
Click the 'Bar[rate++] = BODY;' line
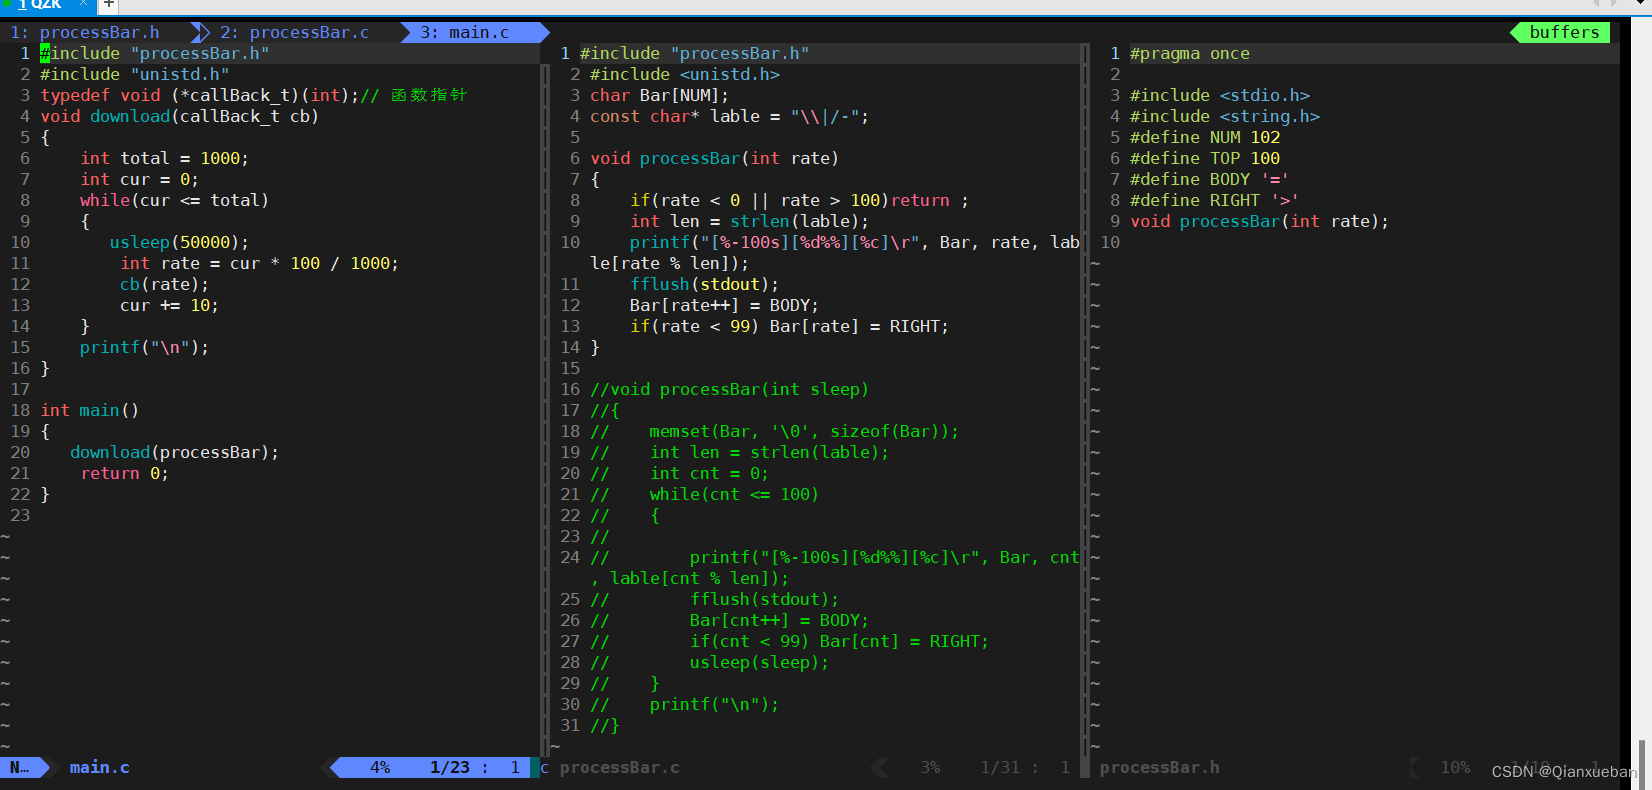coord(725,305)
